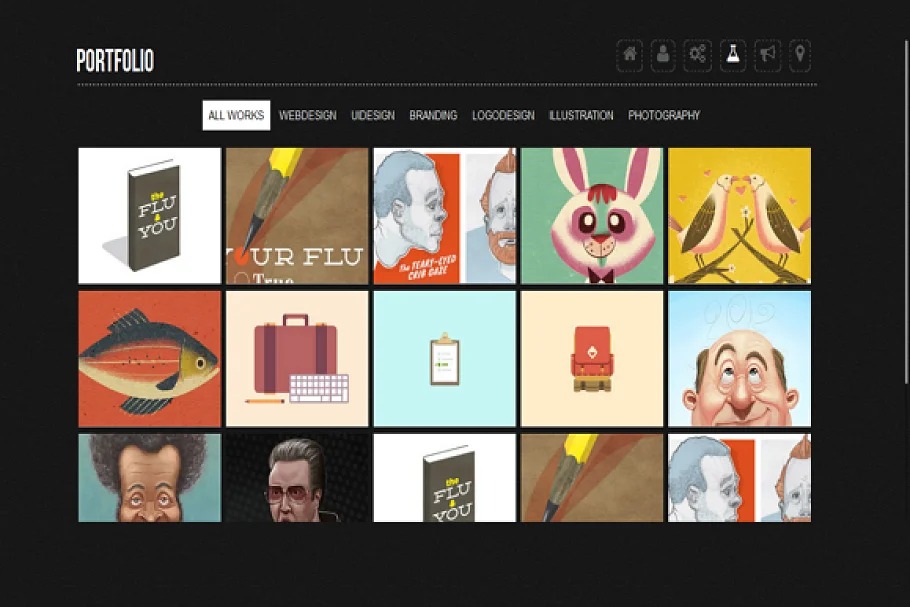Click the home icon in the header
Image resolution: width=910 pixels, height=607 pixels.
pos(630,55)
